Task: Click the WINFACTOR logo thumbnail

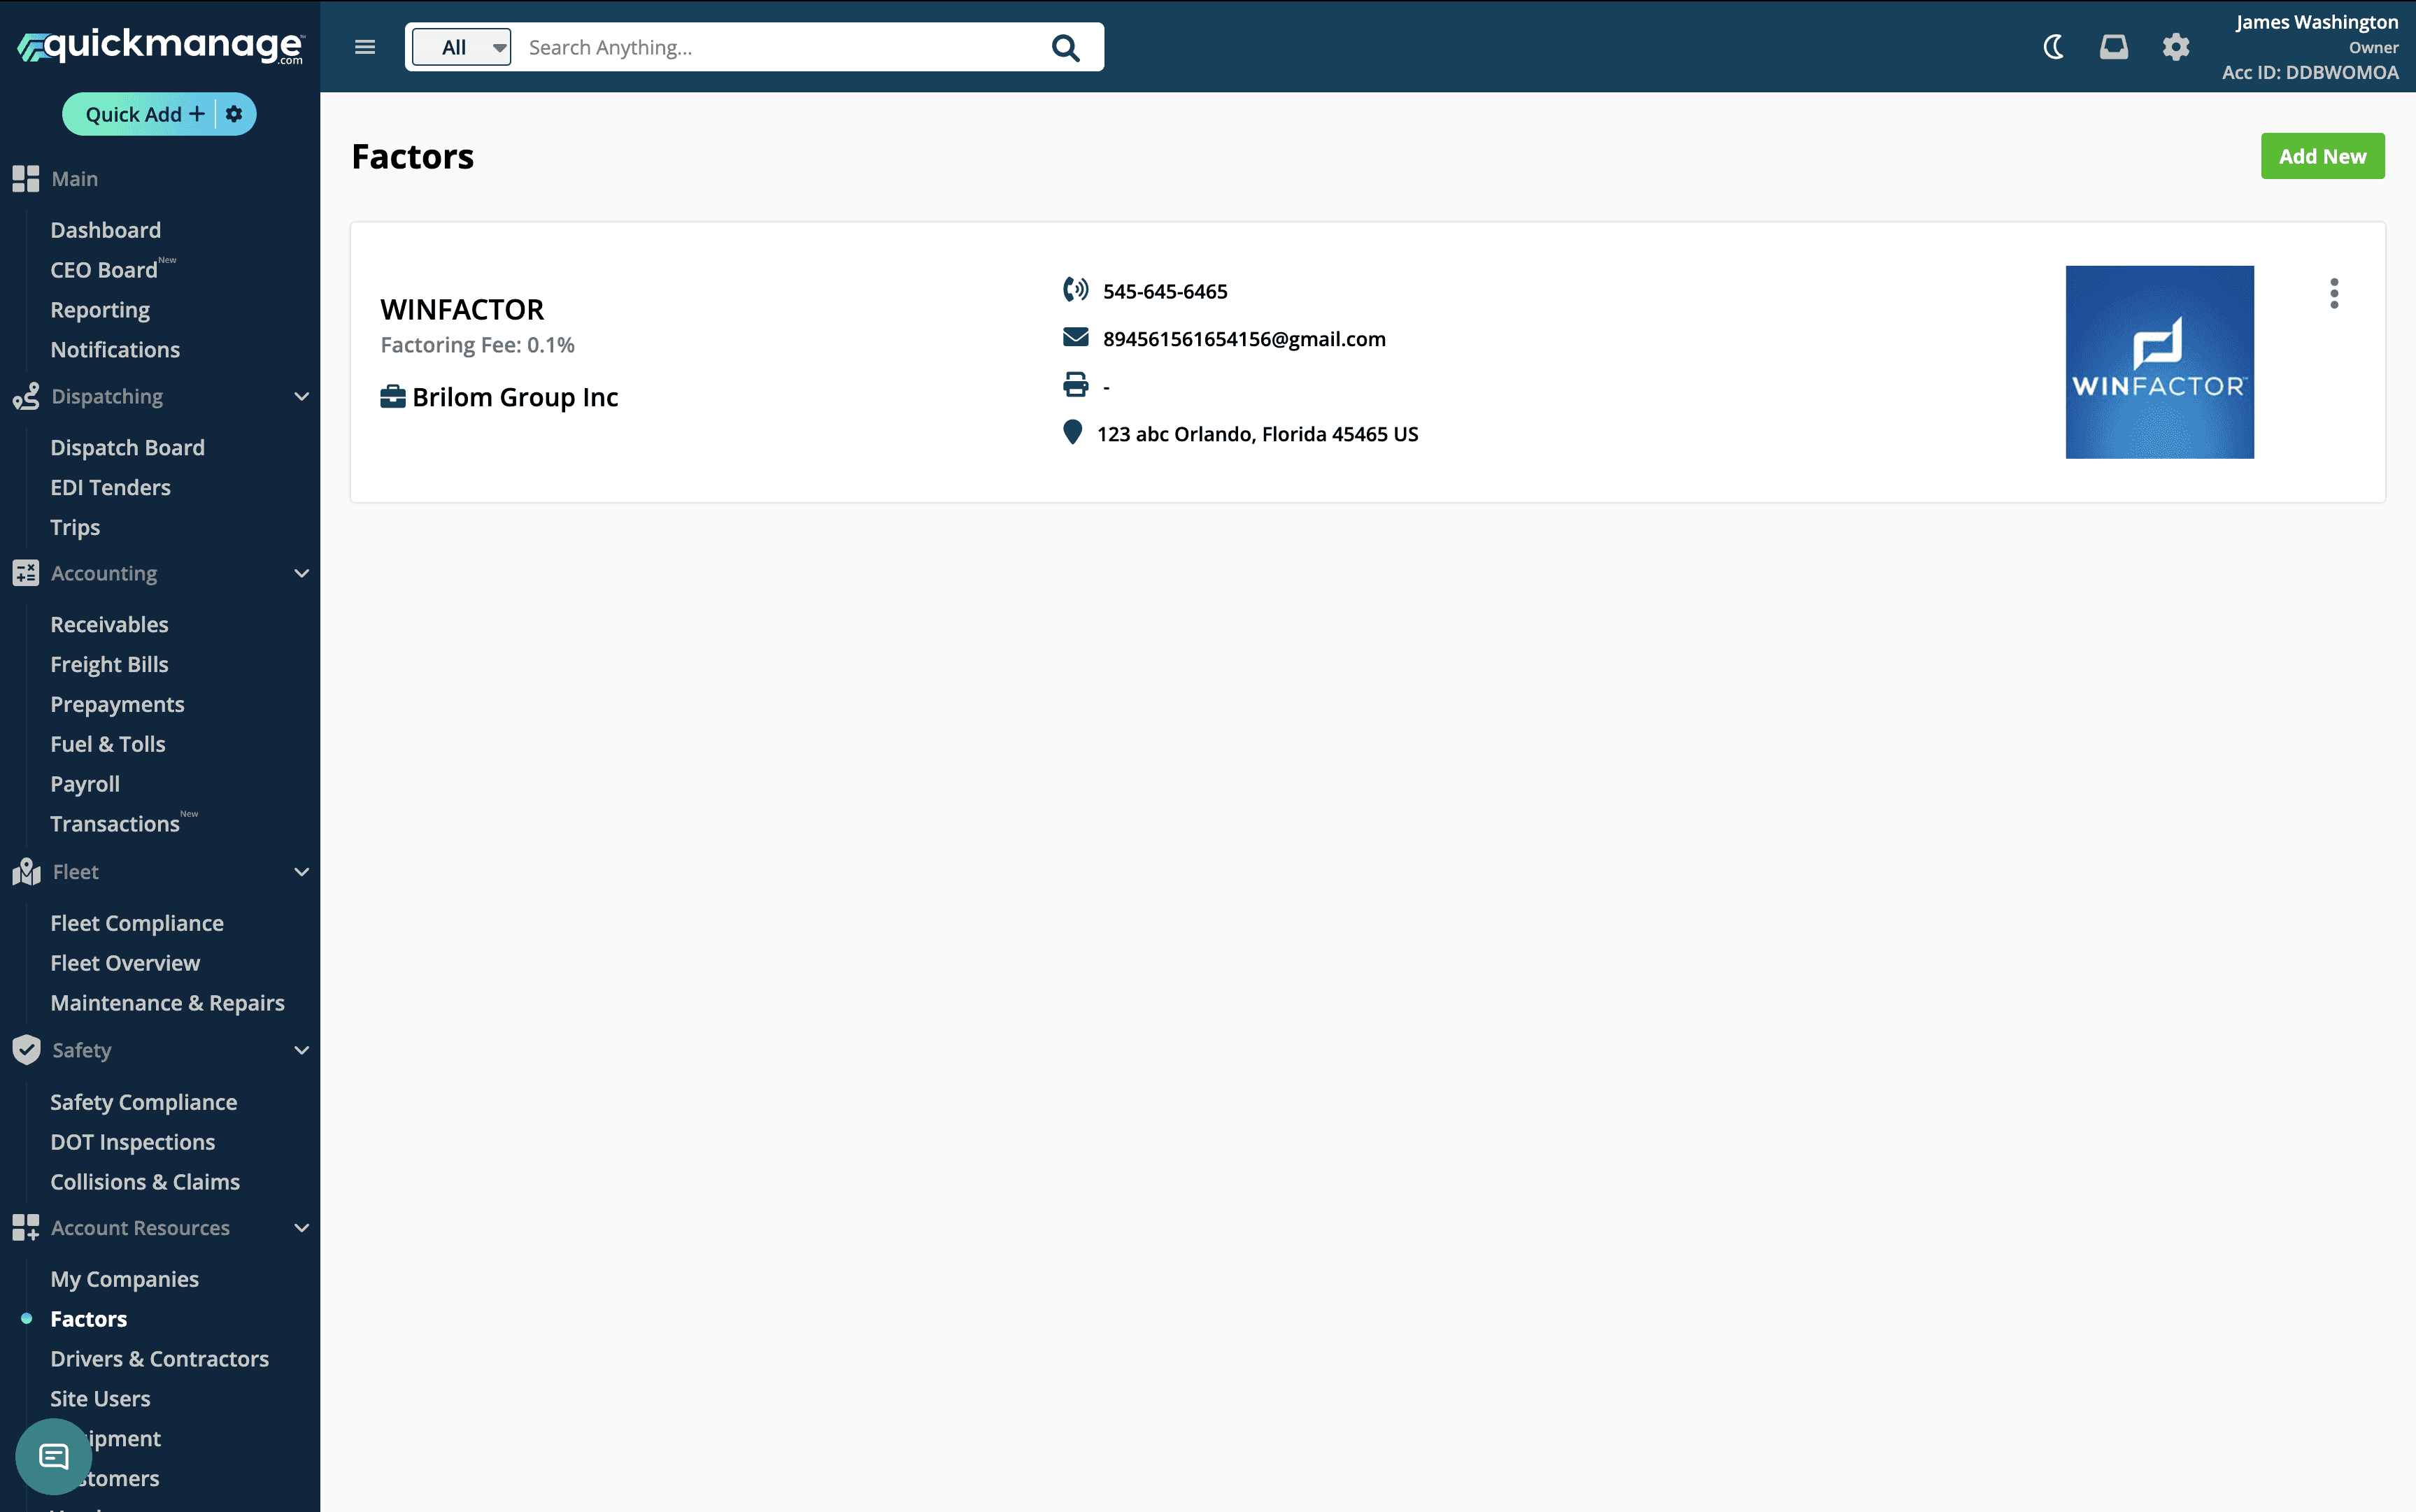Action: coord(2159,362)
